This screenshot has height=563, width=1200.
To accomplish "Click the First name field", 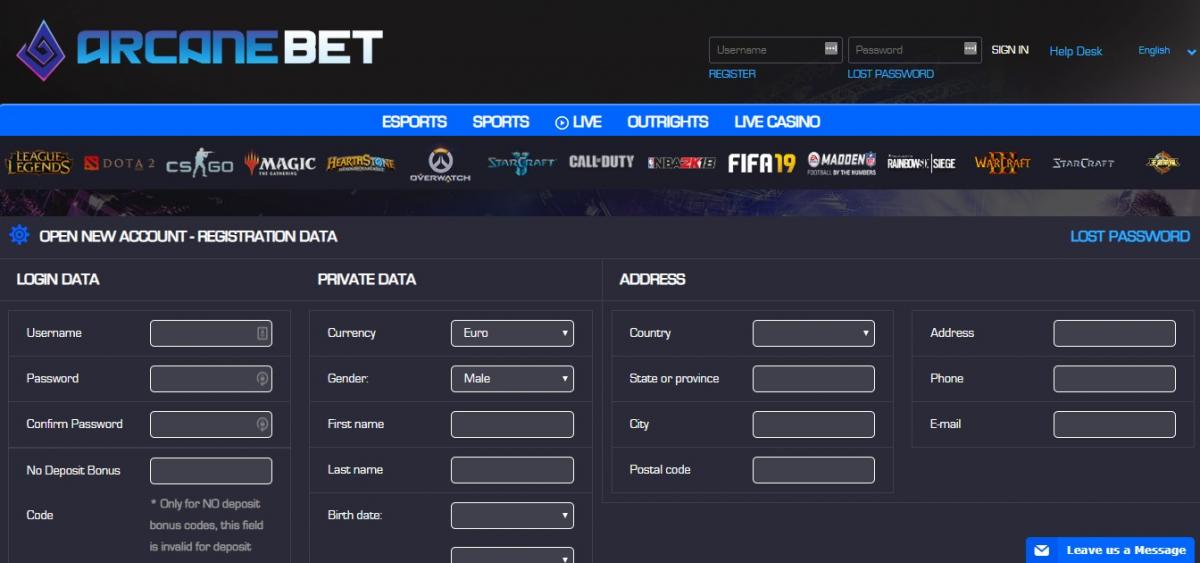I will pyautogui.click(x=512, y=424).
